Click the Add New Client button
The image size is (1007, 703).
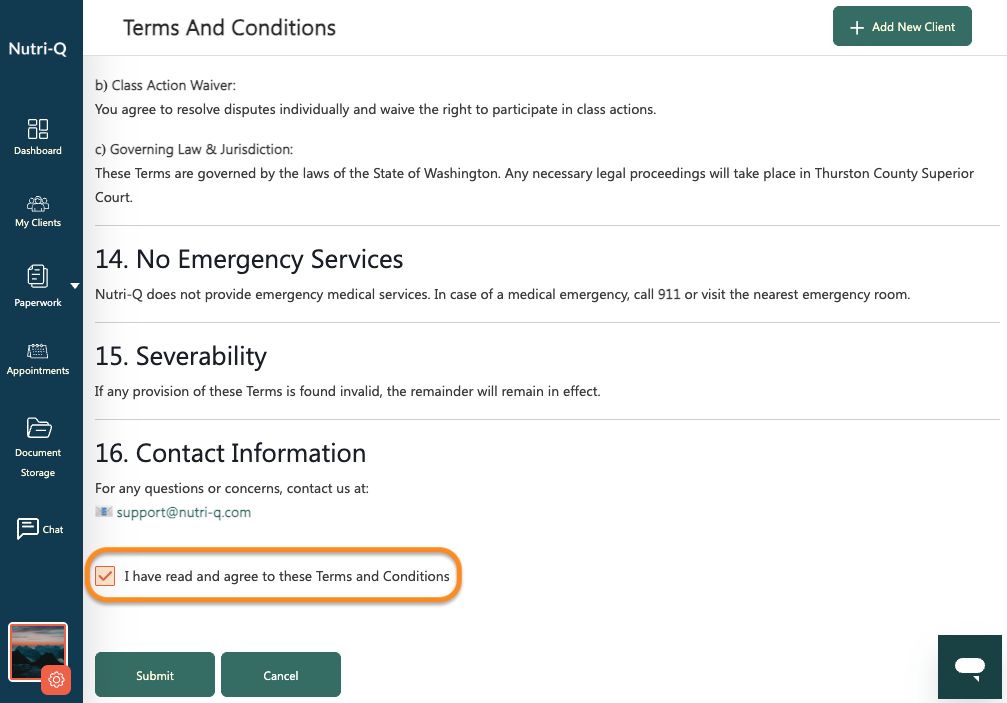902,26
